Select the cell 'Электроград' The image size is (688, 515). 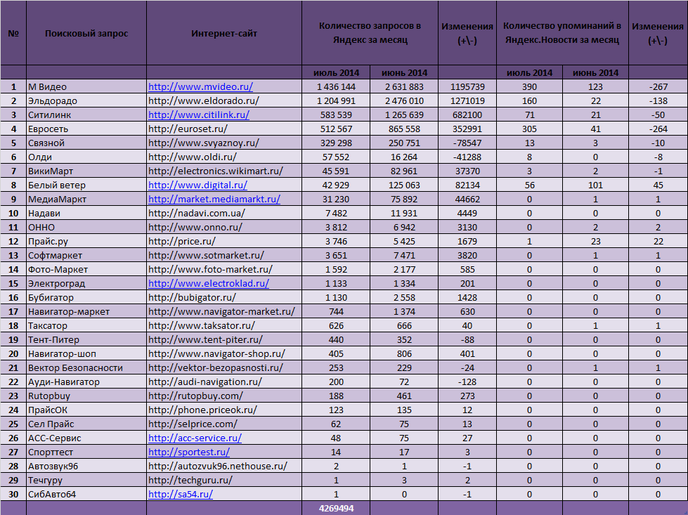[86, 283]
